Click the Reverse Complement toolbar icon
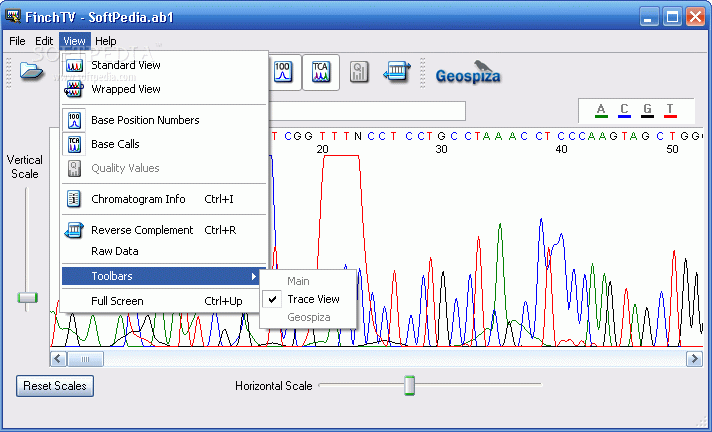The height and width of the screenshot is (432, 712). point(396,72)
